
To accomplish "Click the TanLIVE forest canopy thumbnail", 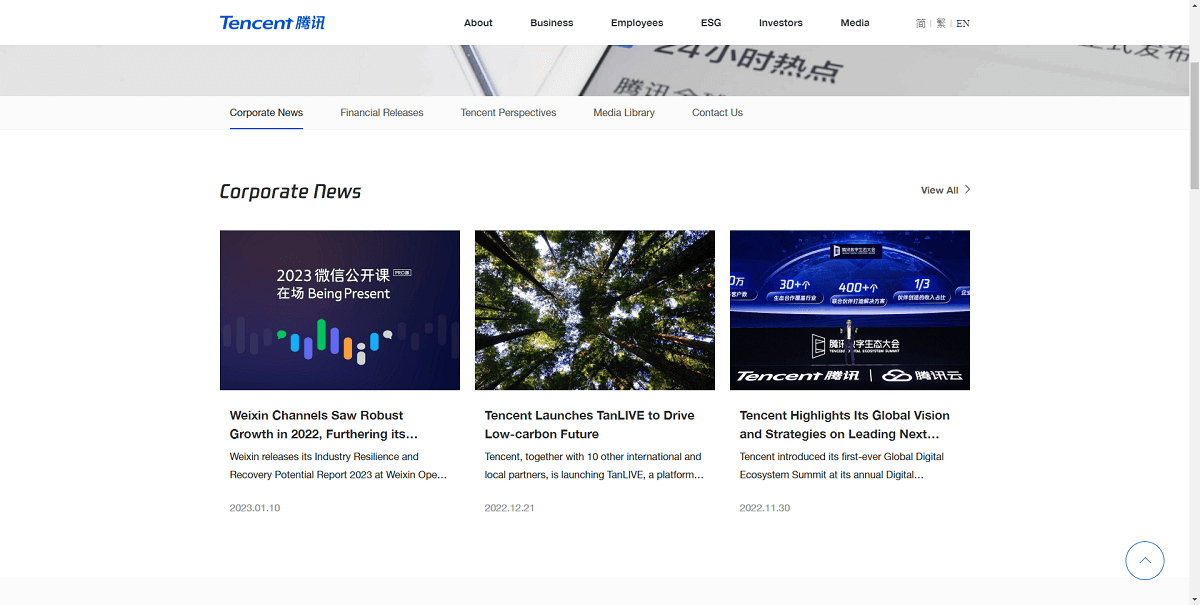I will [594, 310].
